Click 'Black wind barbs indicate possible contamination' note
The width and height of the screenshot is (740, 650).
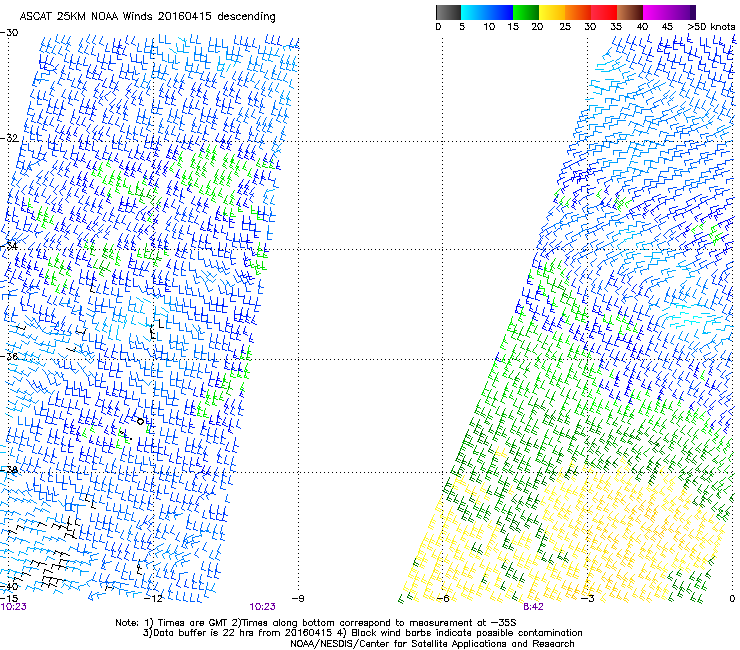(x=466, y=633)
